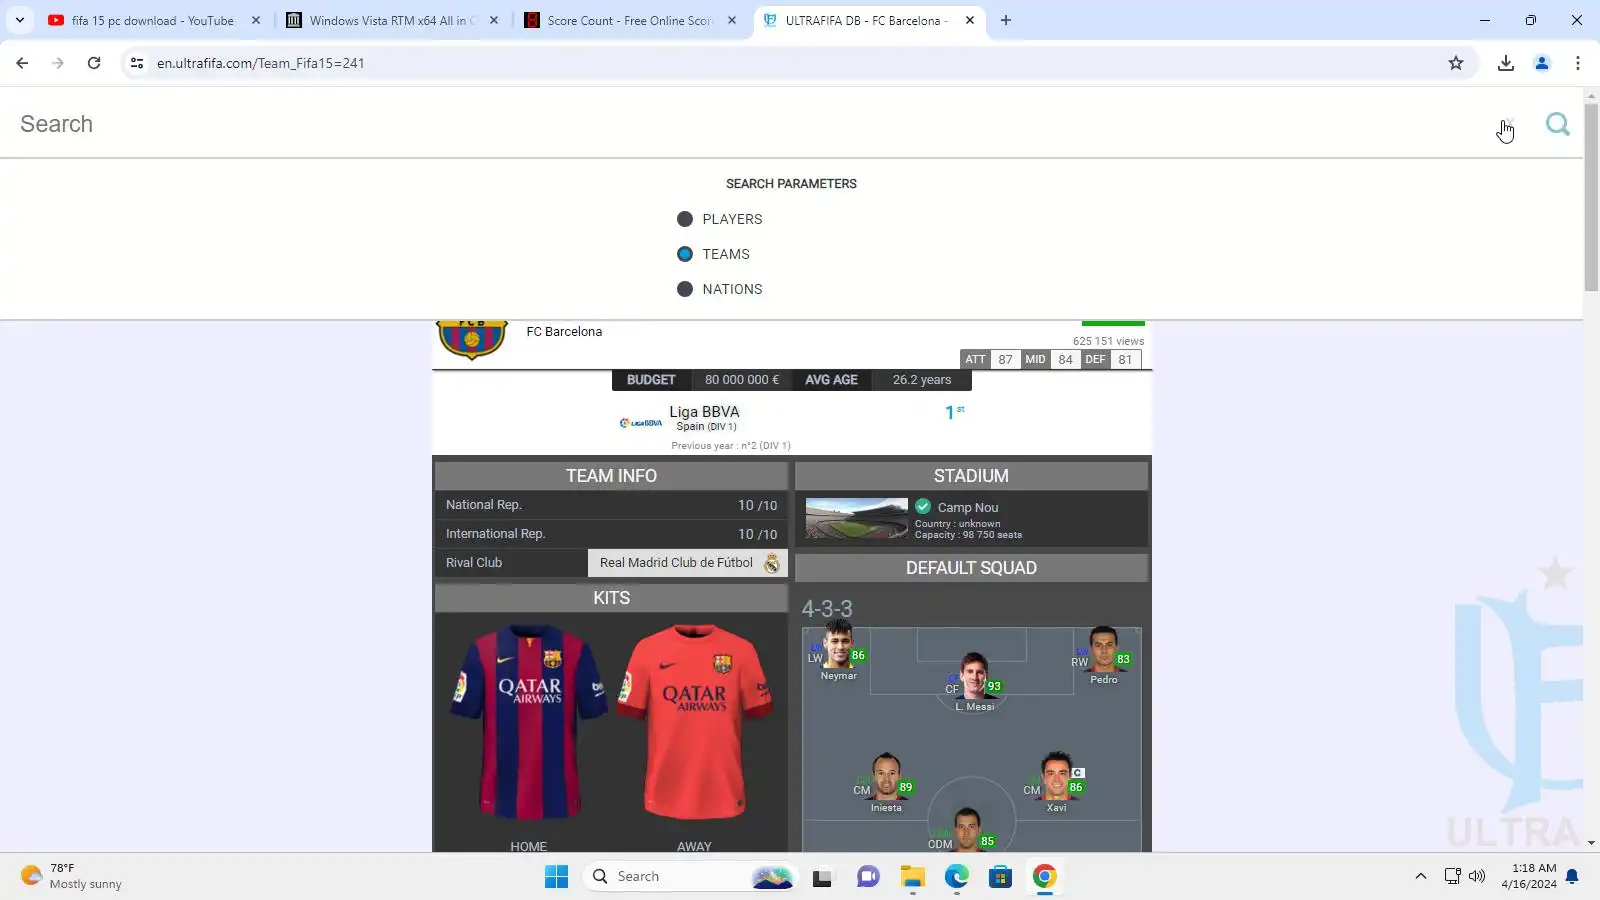Viewport: 1600px width, 900px height.
Task: Click the Liga BBVA logo
Action: coord(640,422)
